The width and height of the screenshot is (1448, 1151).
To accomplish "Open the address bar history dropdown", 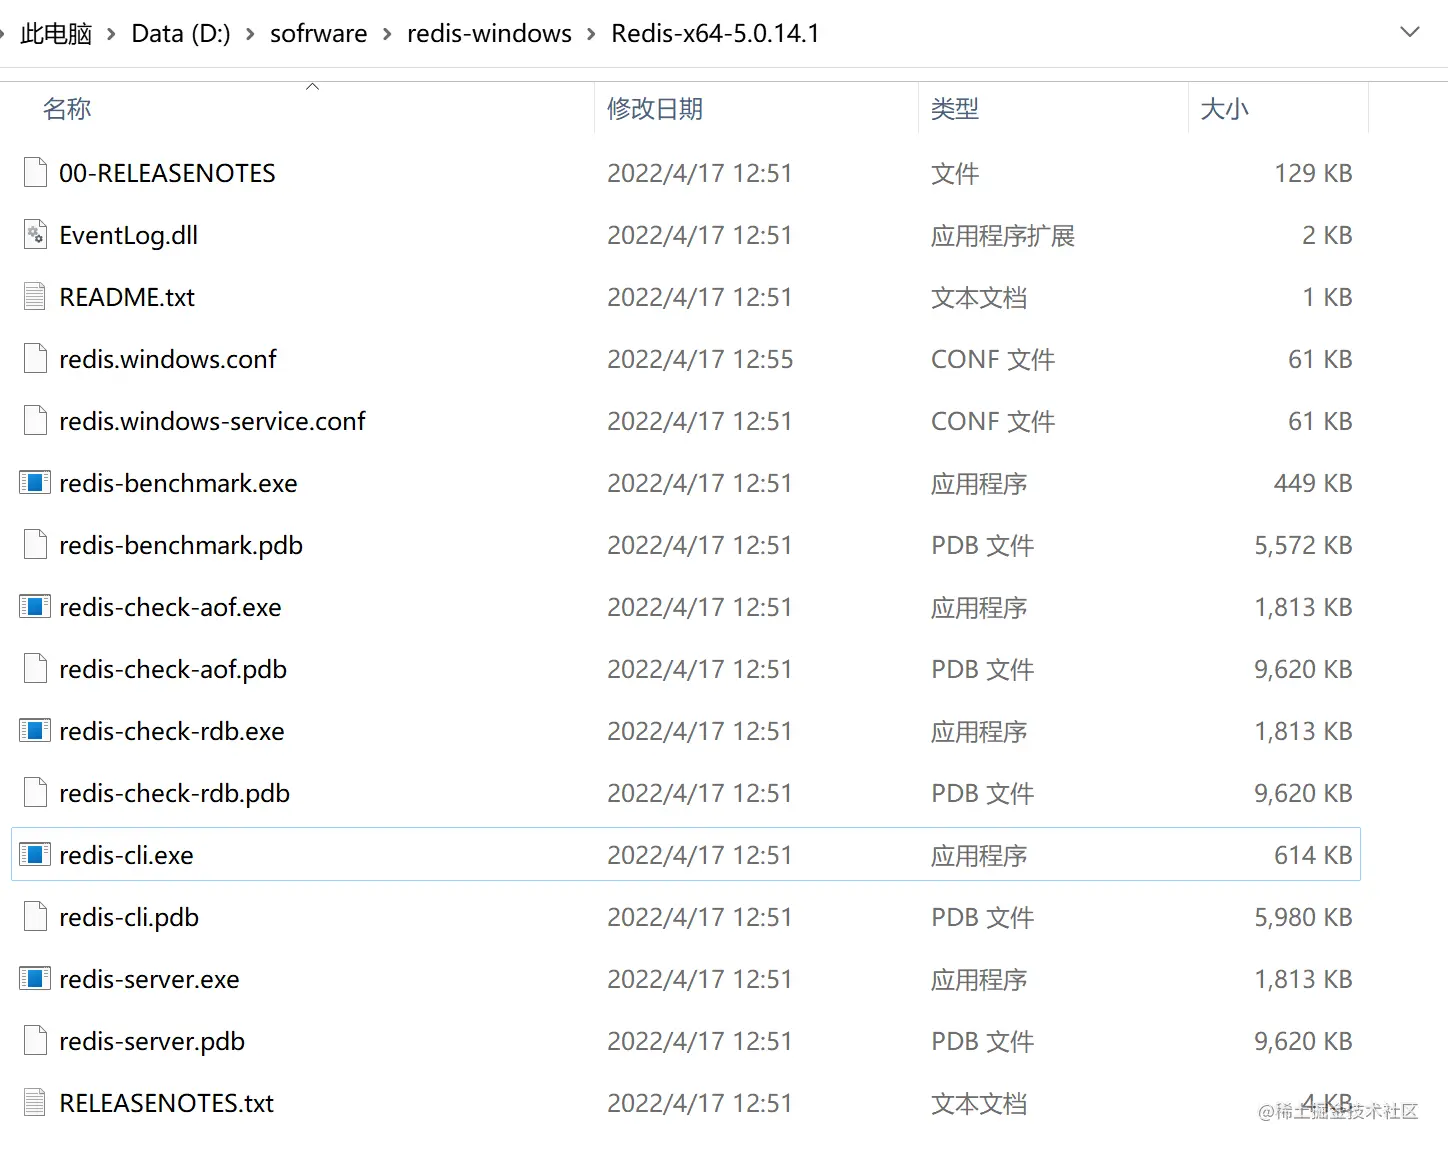I will pyautogui.click(x=1410, y=33).
